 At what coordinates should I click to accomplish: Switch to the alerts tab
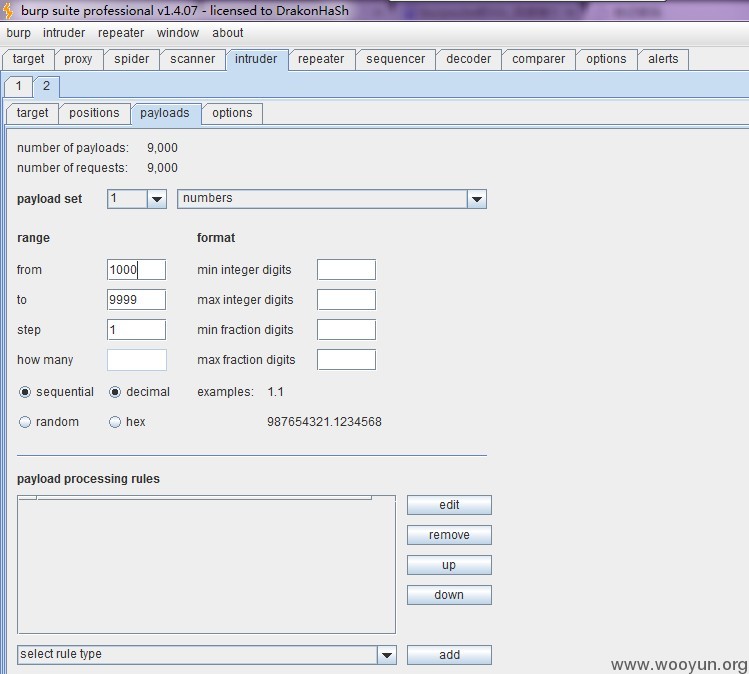(663, 59)
